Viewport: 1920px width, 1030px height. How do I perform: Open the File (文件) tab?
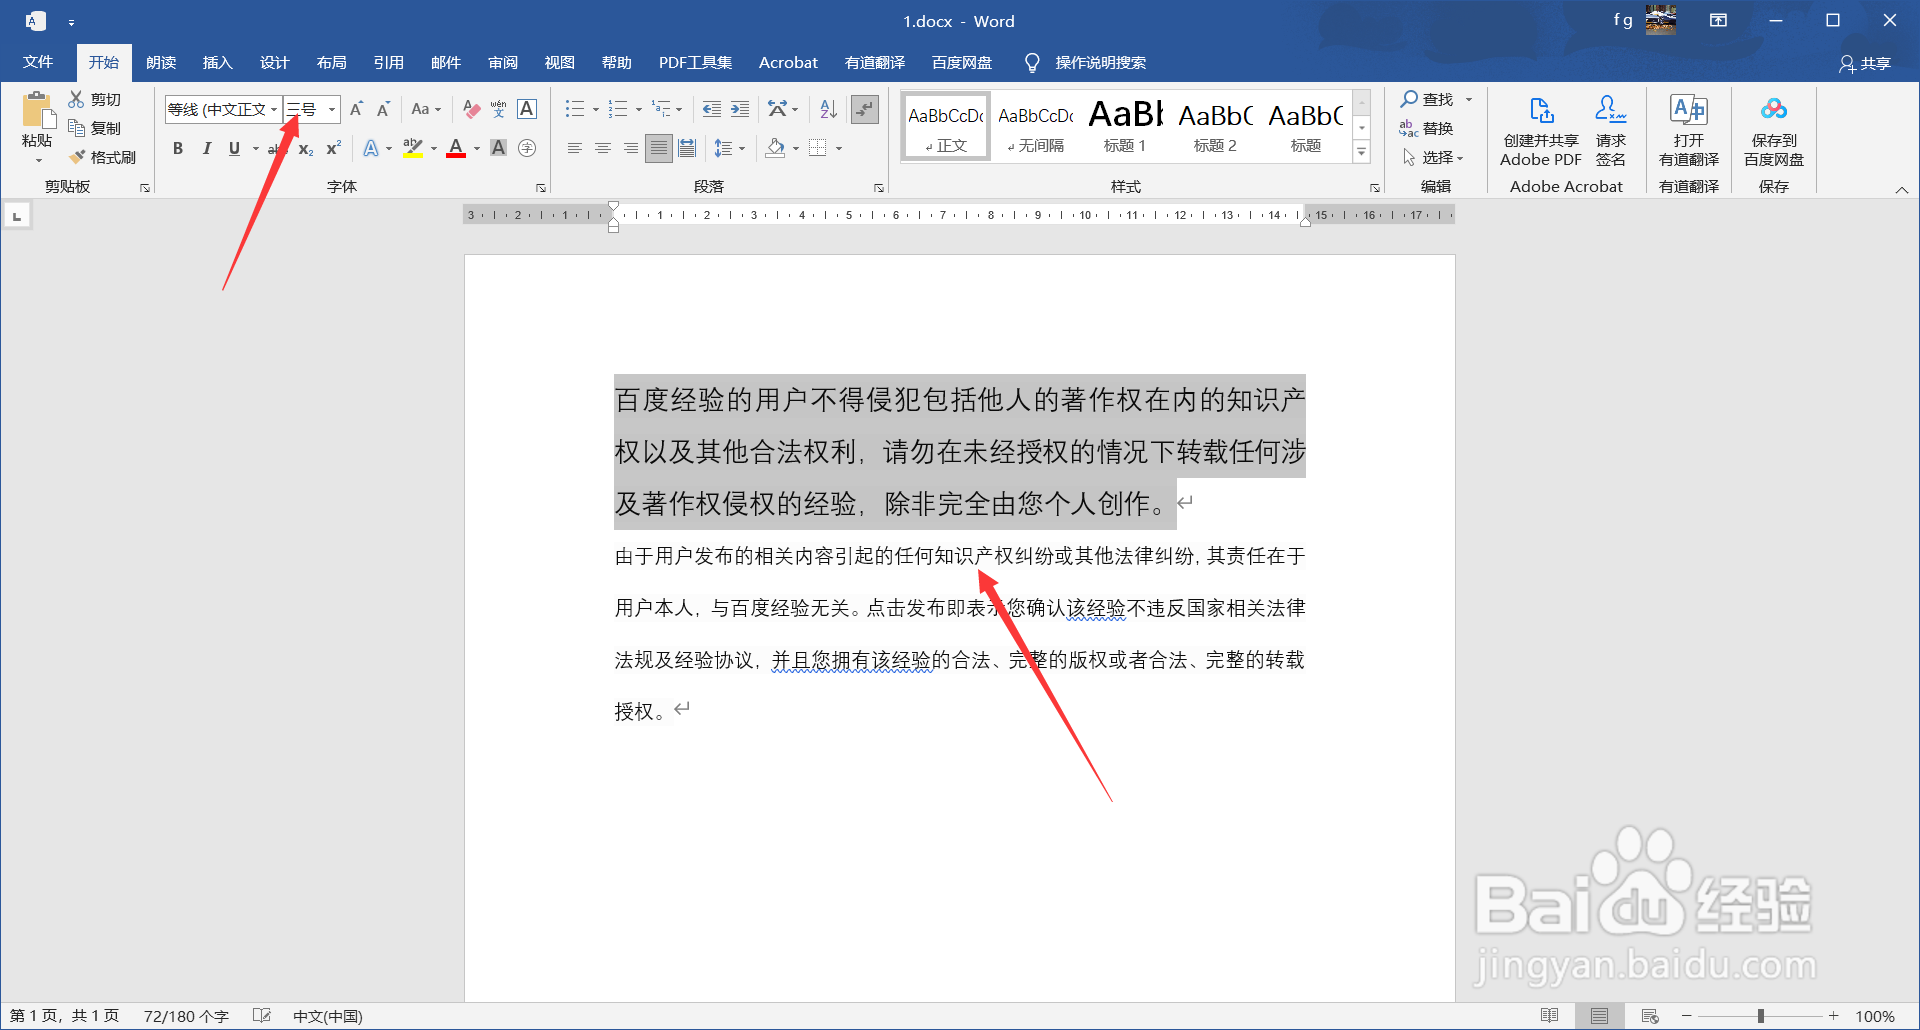38,62
